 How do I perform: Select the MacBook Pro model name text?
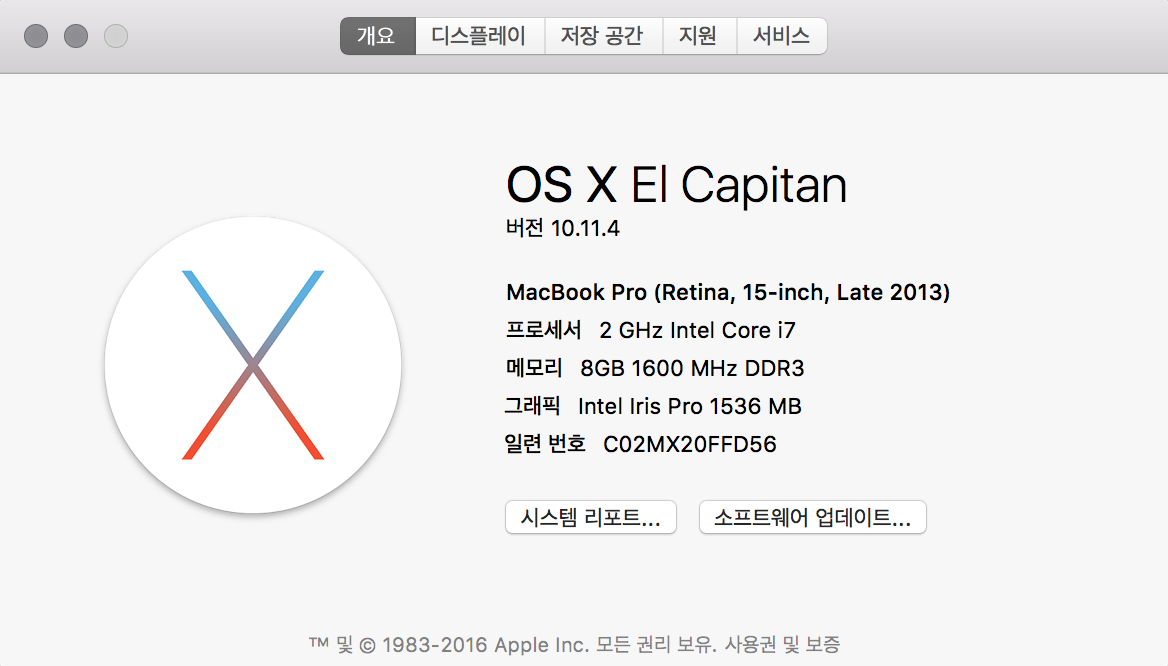tap(728, 292)
